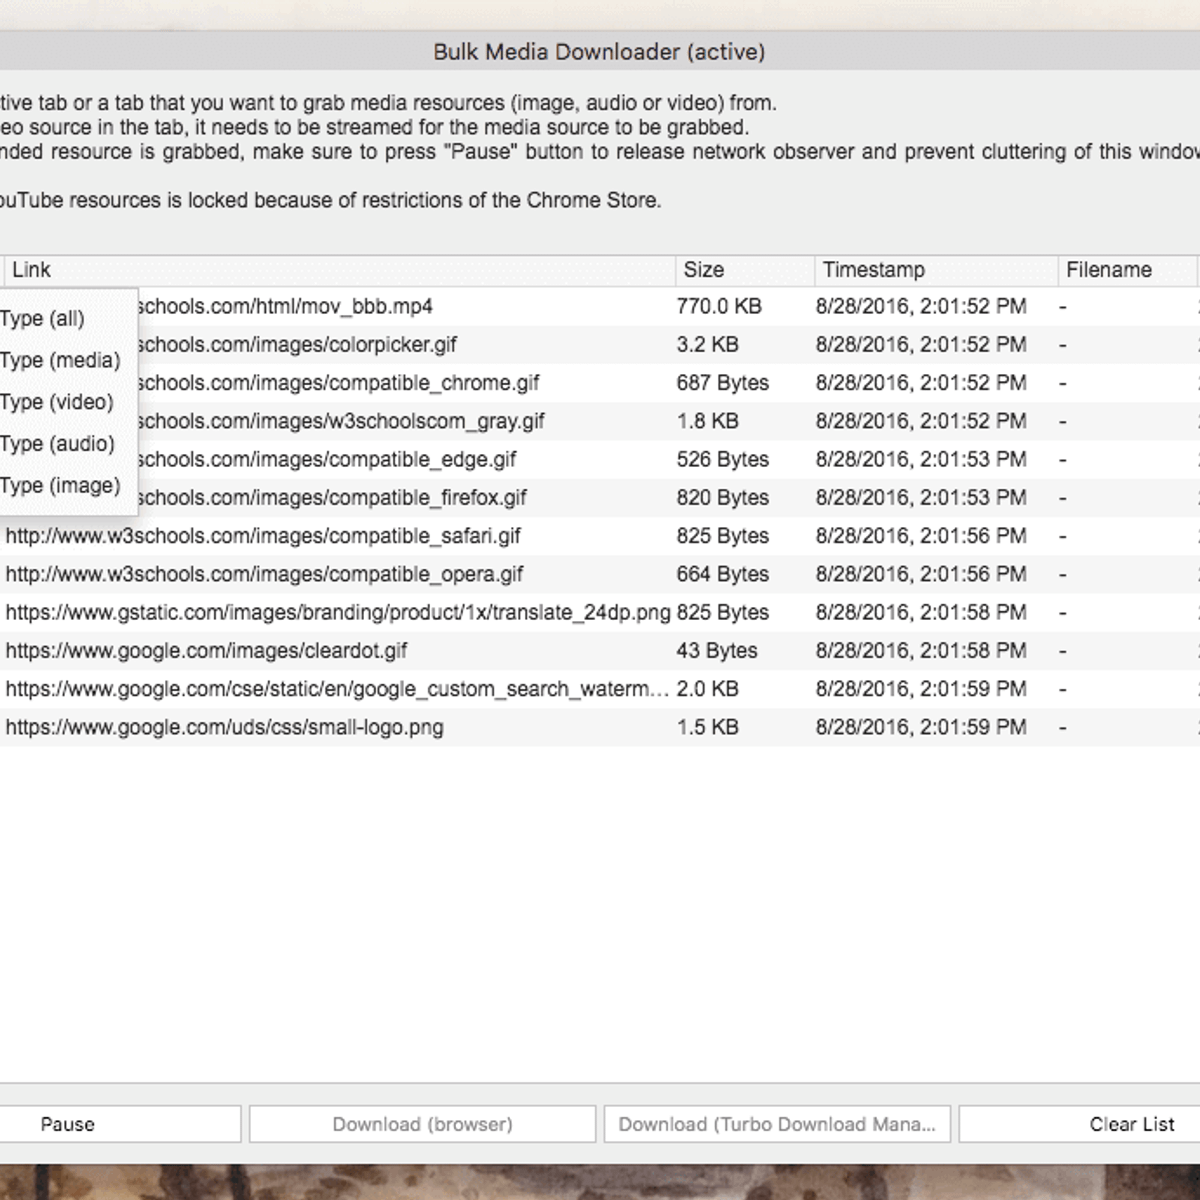Click the timestamp of the compatible_opera.gif row
The image size is (1200, 1200).
tap(921, 574)
